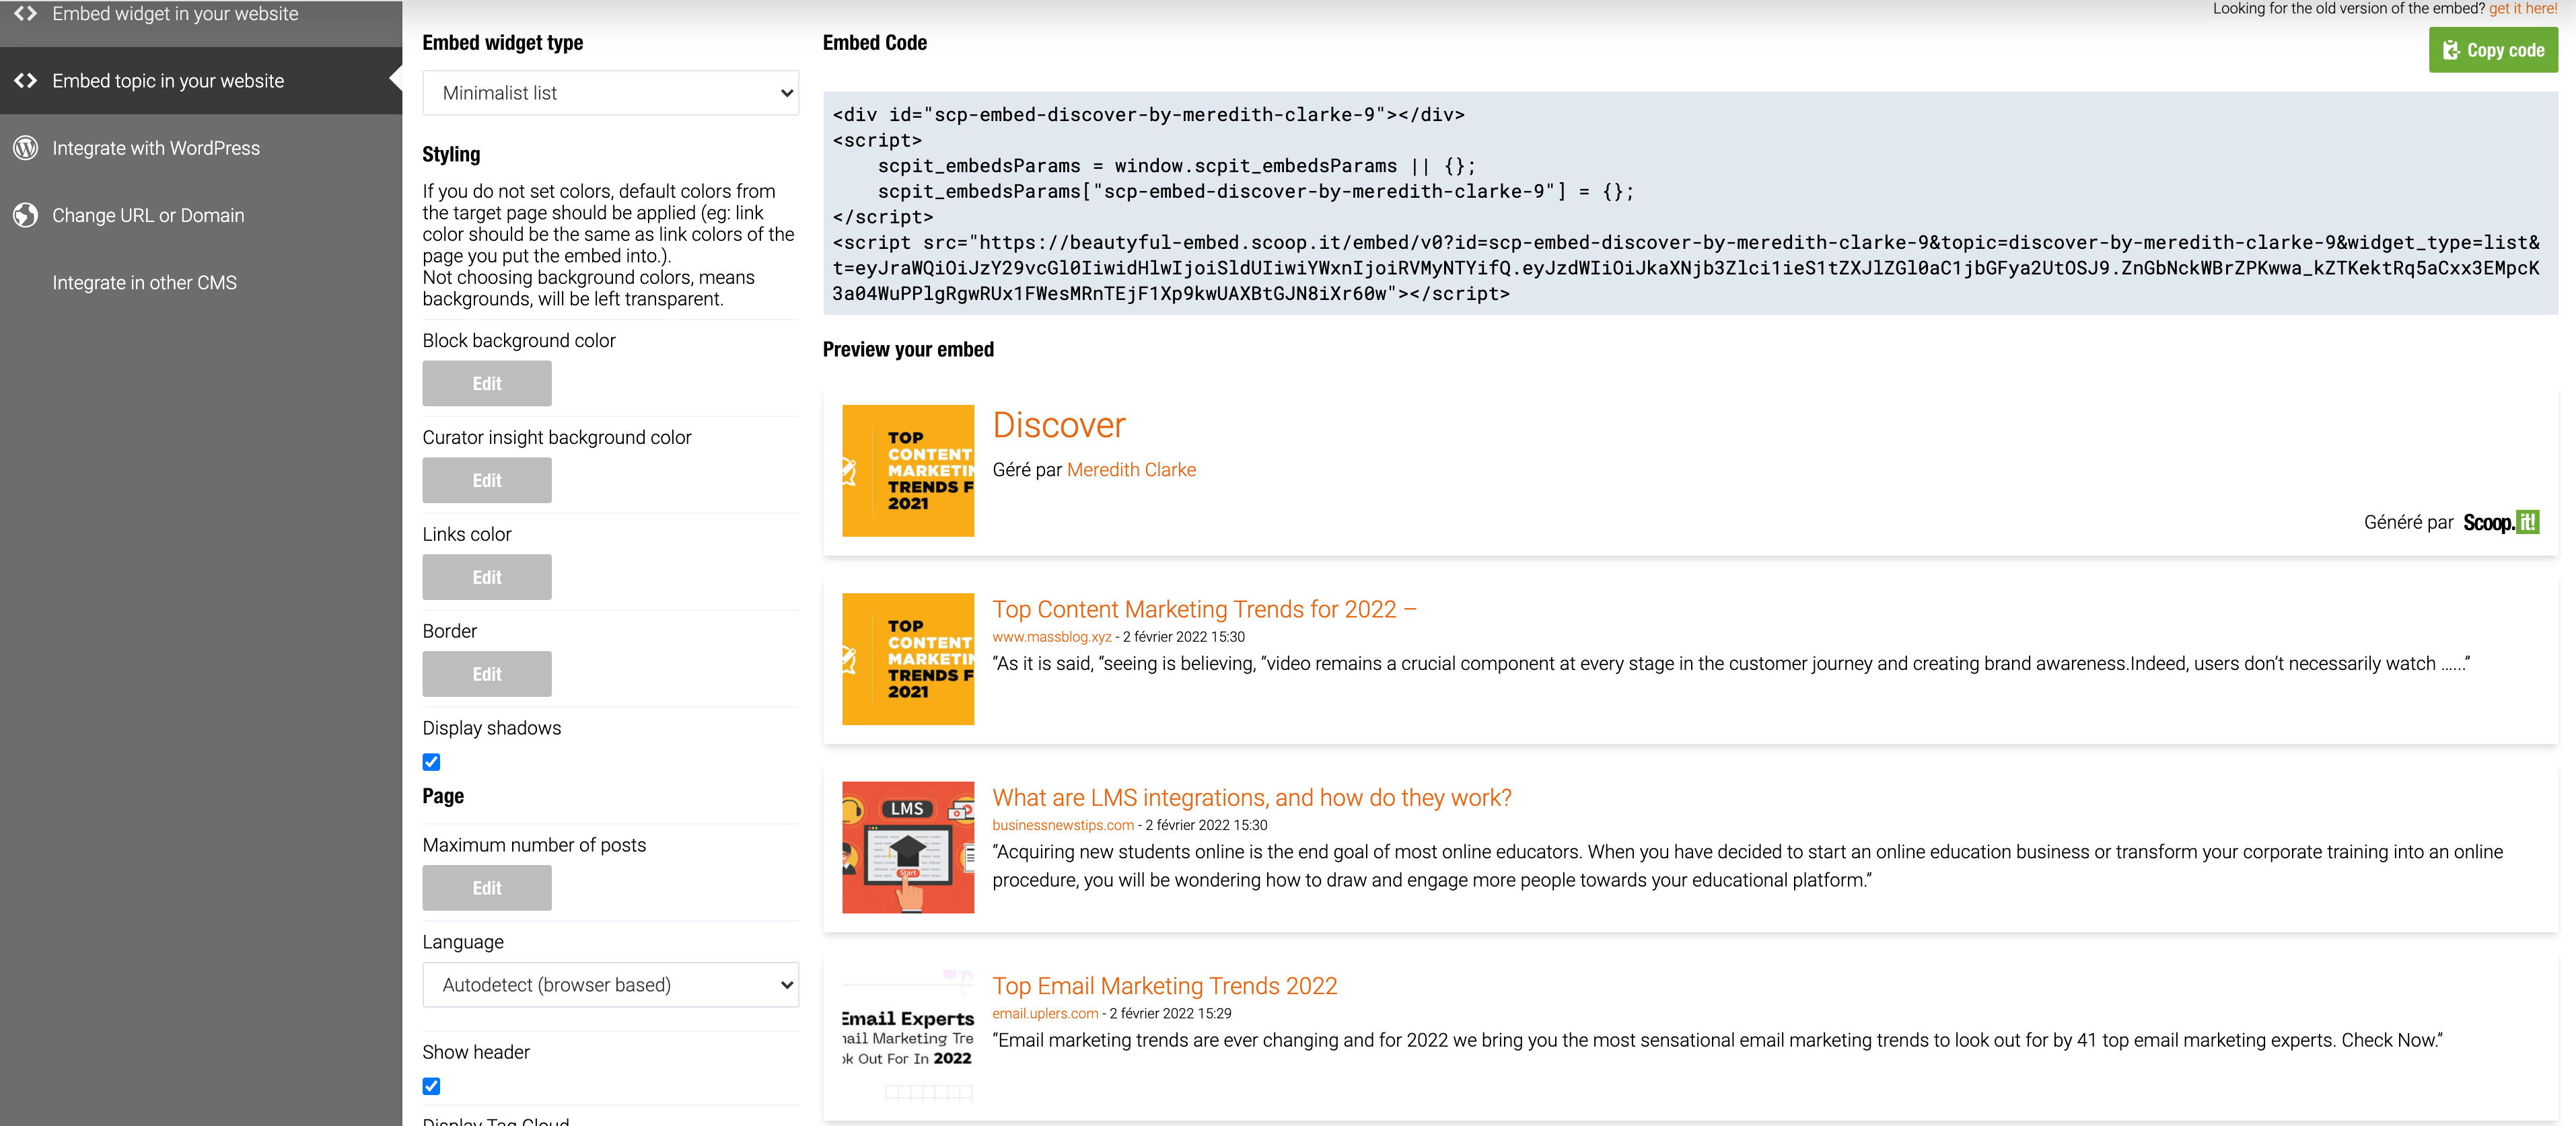
Task: Click the Email Experts post thumbnail
Action: click(x=908, y=1036)
